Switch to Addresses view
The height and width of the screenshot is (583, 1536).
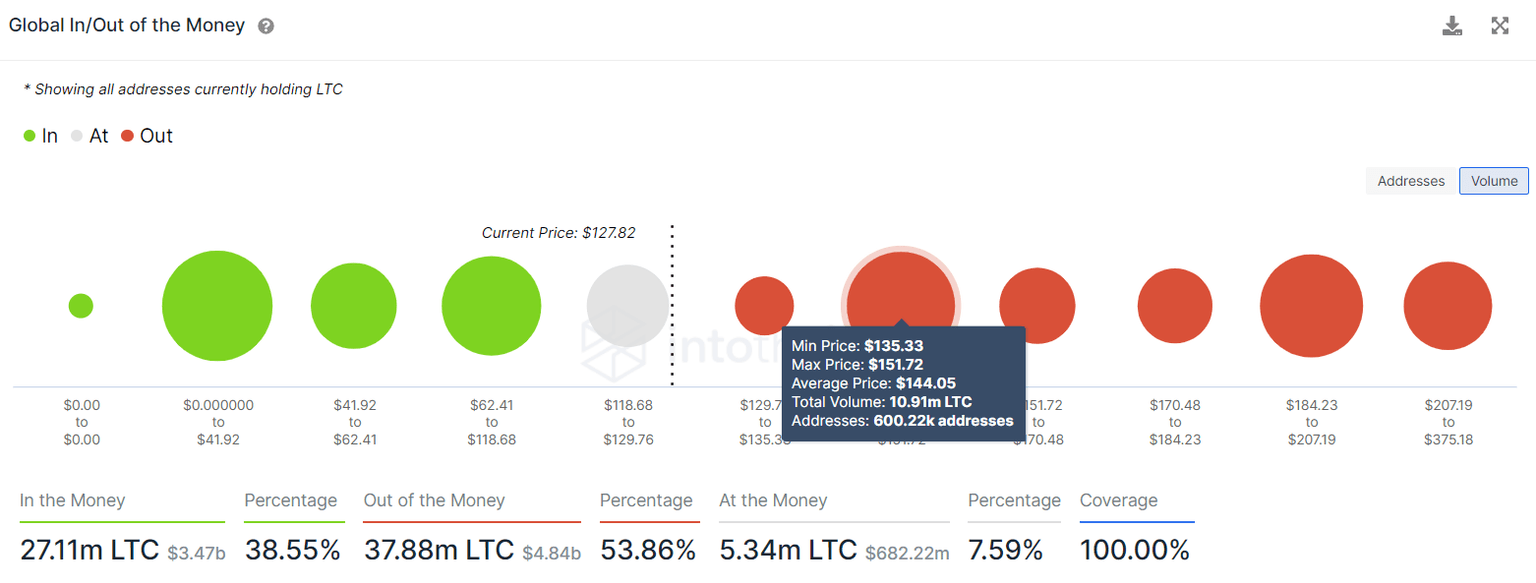pos(1410,181)
